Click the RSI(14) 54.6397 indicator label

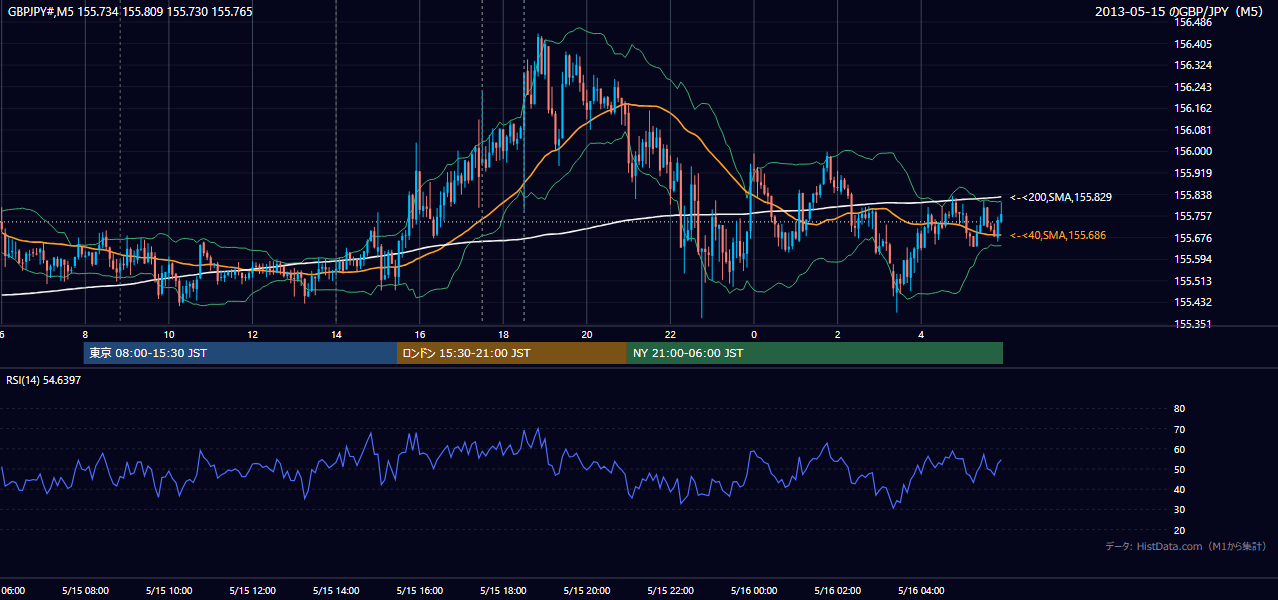pyautogui.click(x=44, y=380)
